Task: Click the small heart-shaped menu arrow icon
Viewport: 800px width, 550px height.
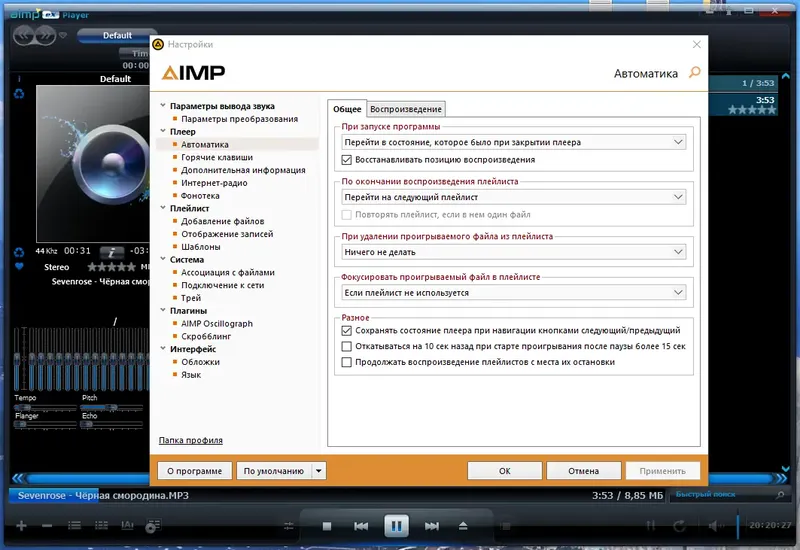Action: point(63,35)
